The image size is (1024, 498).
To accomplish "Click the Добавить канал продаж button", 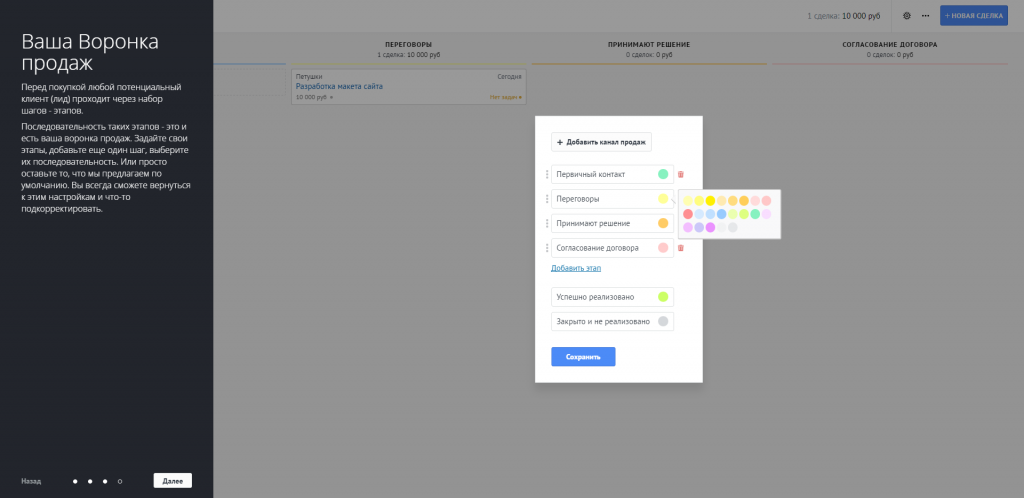I will point(602,143).
